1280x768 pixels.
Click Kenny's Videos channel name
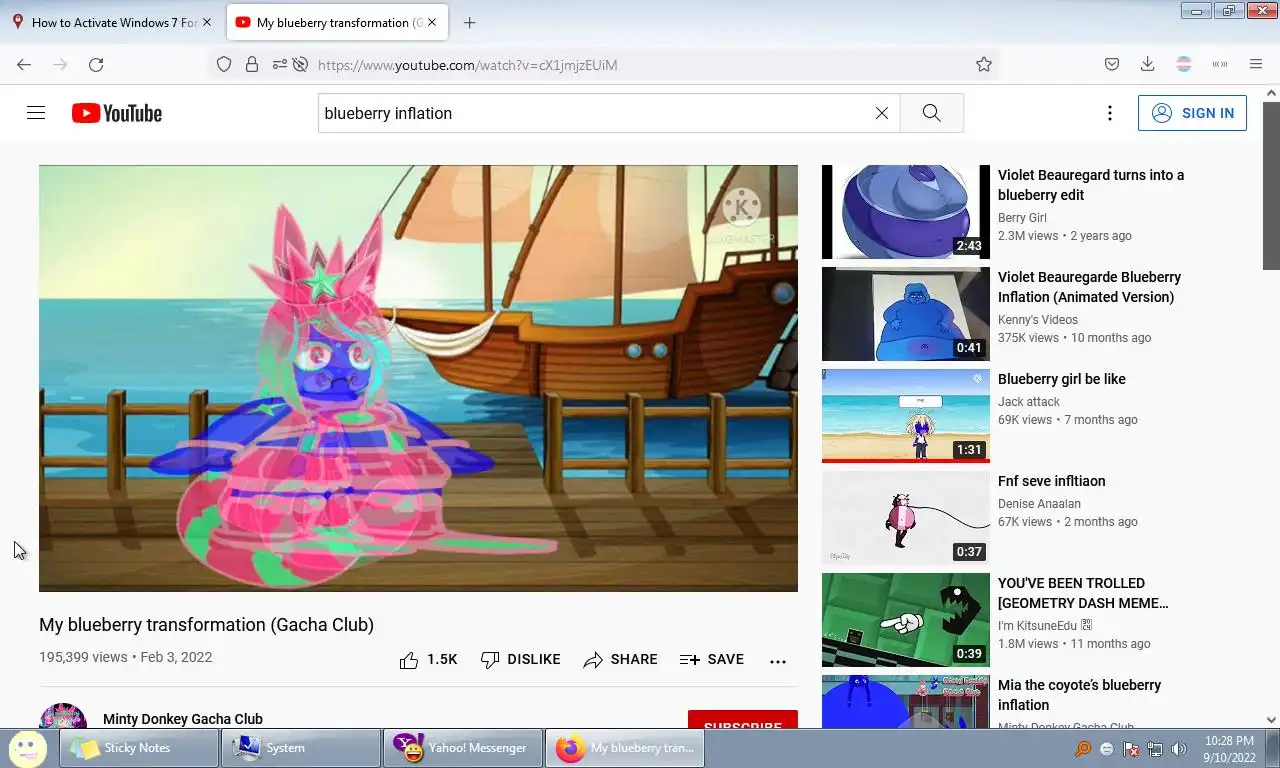click(x=1038, y=319)
